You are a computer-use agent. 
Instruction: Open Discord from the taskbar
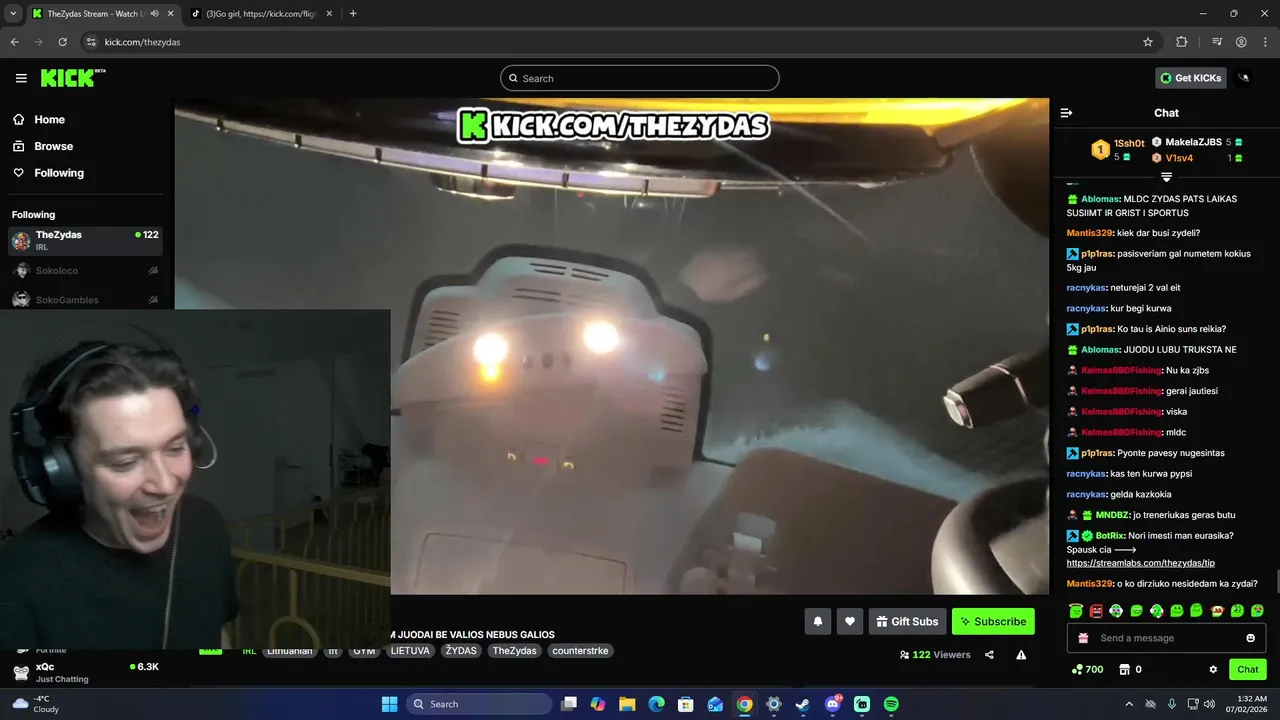click(833, 704)
